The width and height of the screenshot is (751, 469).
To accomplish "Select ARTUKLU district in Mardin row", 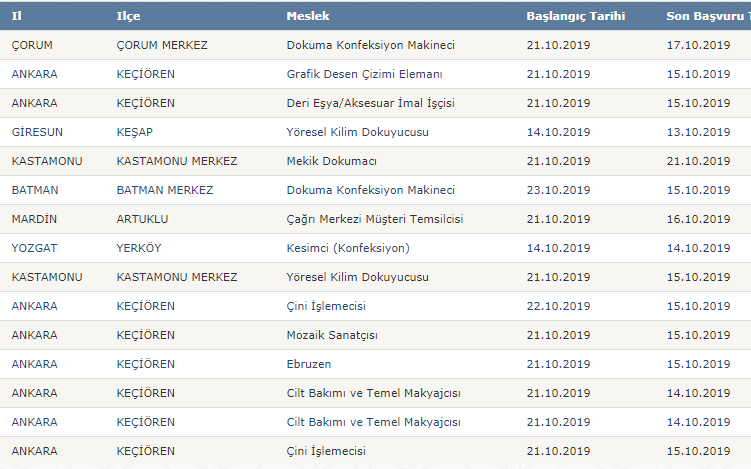I will [142, 219].
